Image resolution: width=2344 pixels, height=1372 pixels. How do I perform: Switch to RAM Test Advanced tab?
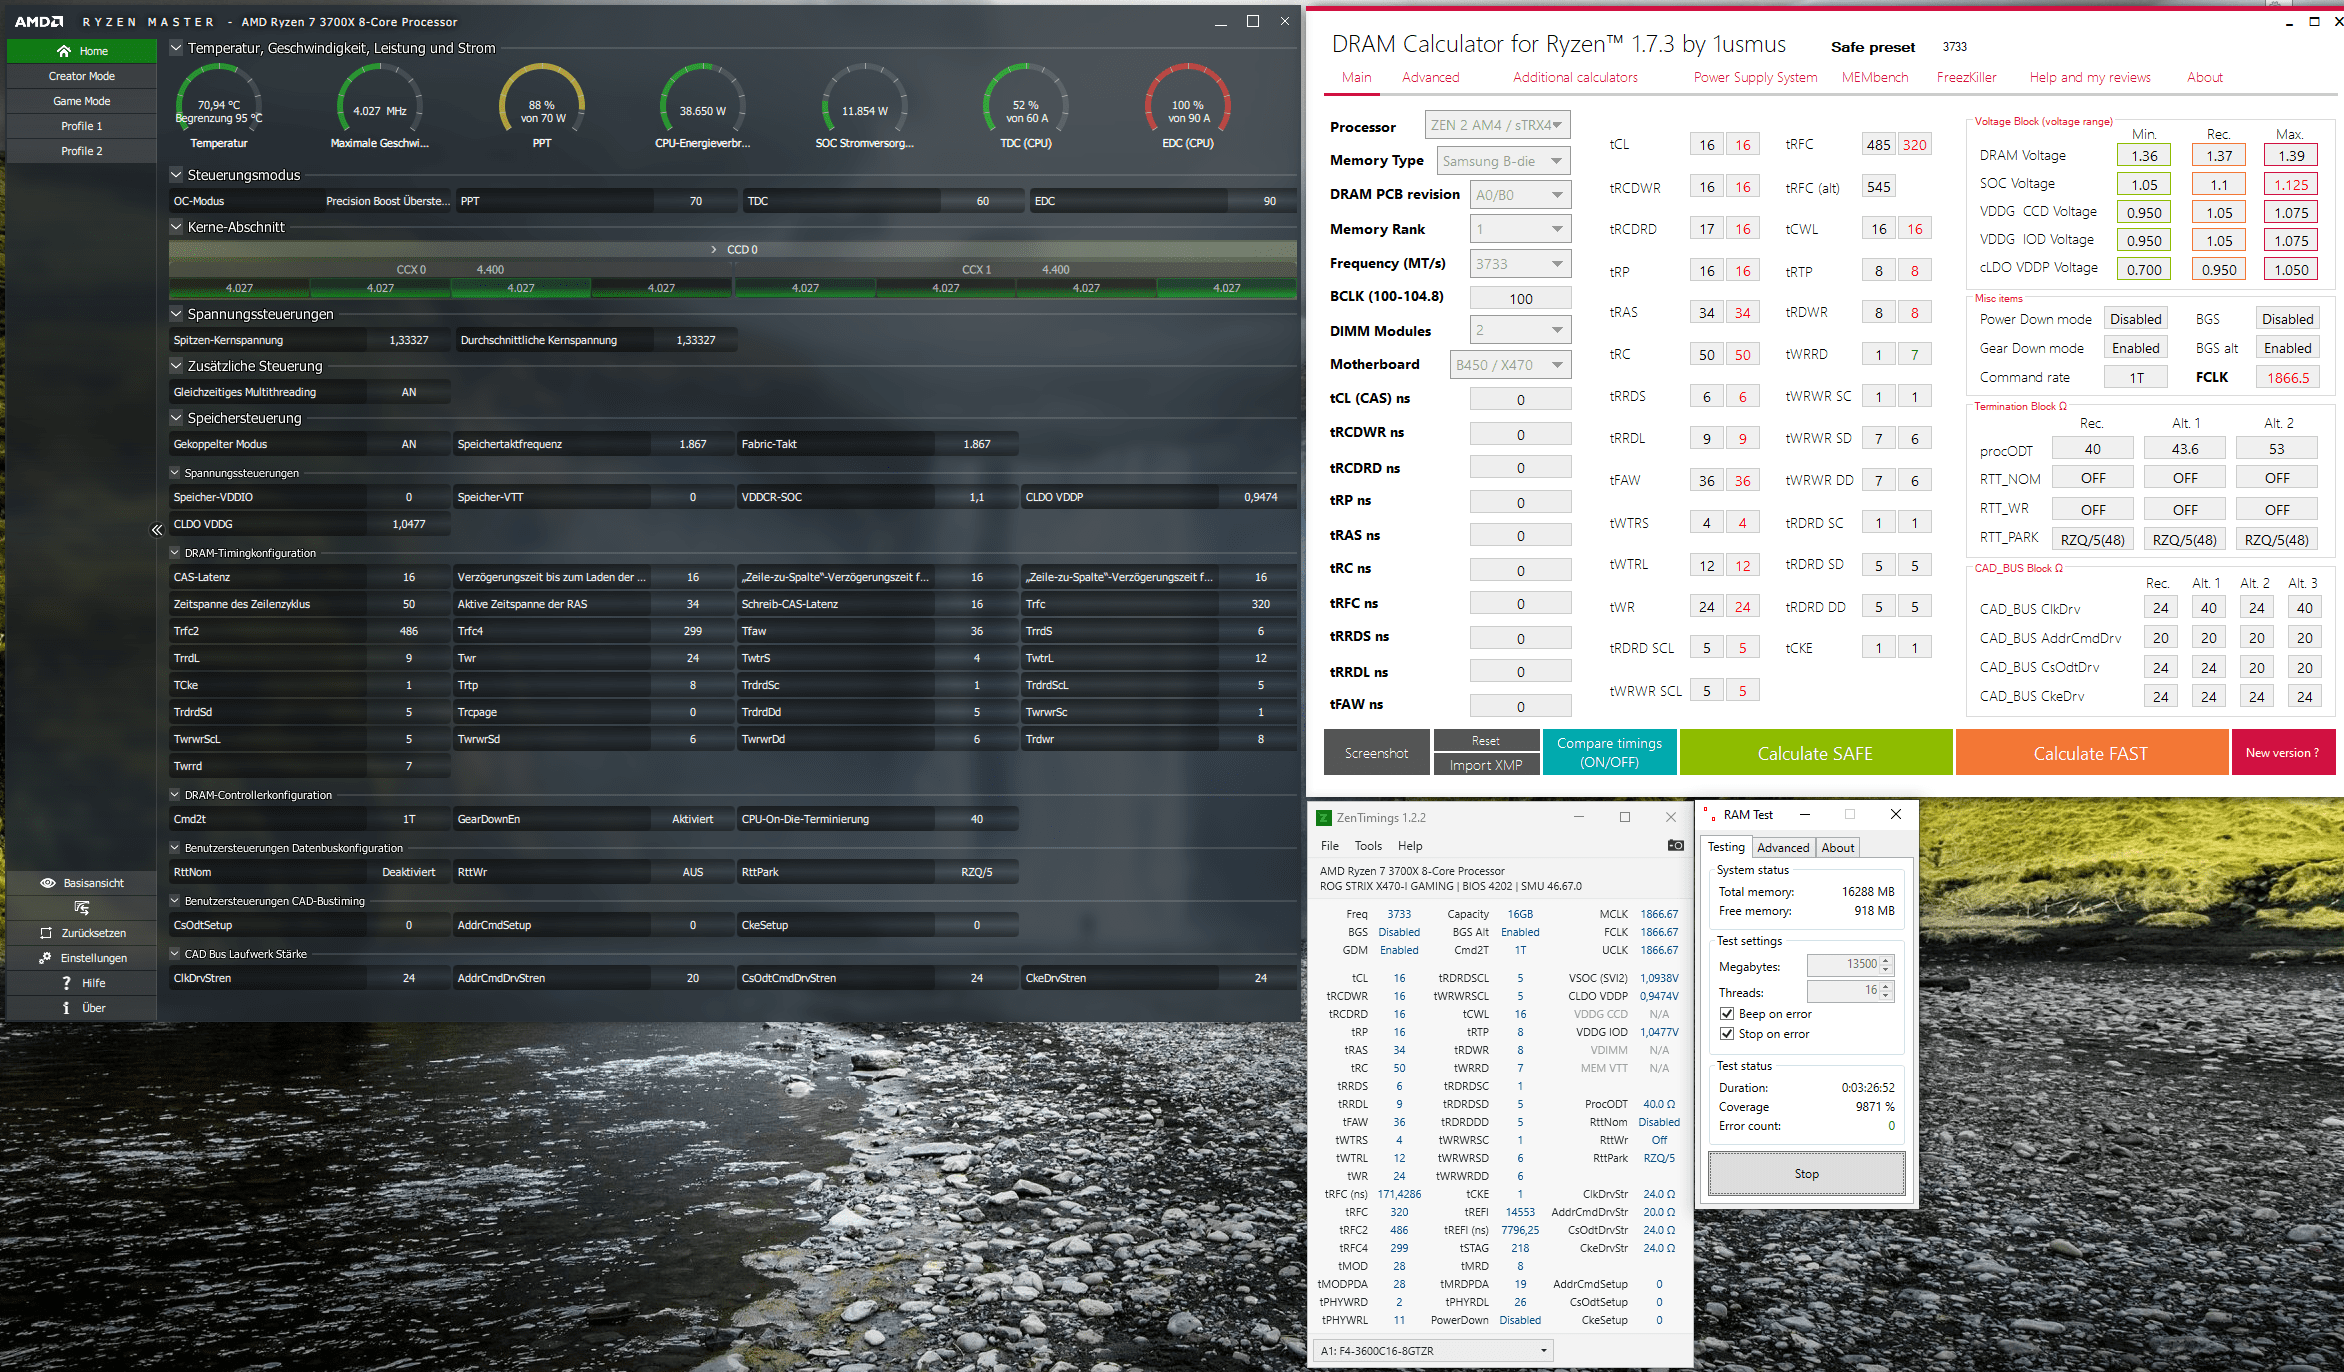coord(1783,848)
